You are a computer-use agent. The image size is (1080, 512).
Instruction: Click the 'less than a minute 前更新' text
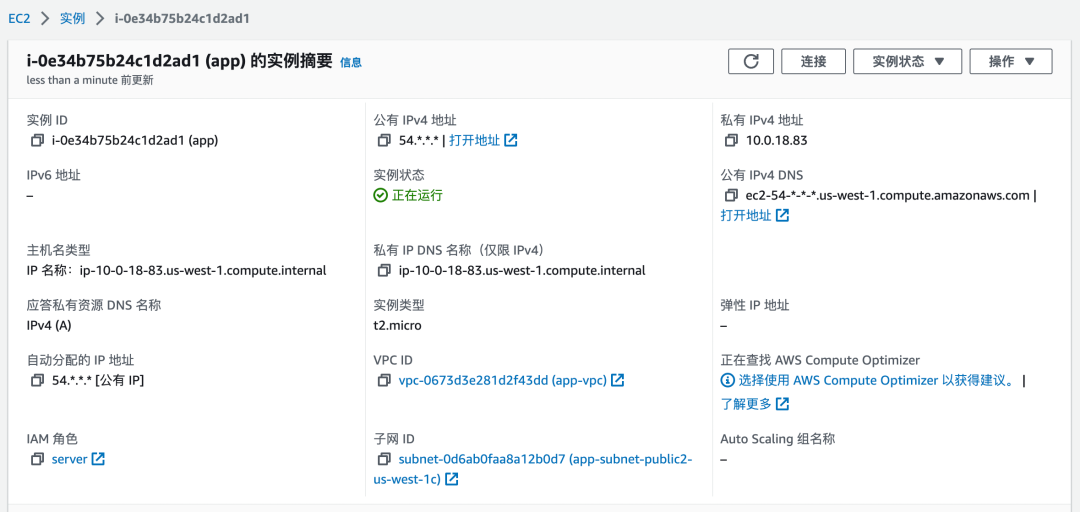click(90, 80)
